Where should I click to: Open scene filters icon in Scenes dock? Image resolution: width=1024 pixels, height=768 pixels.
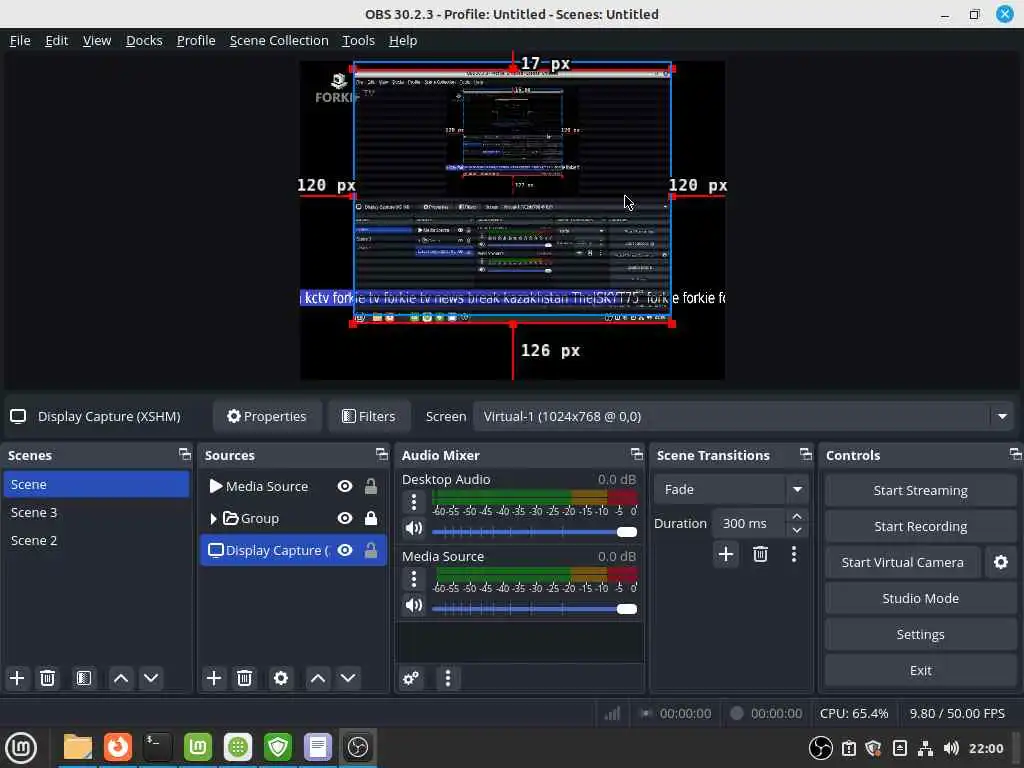84,678
